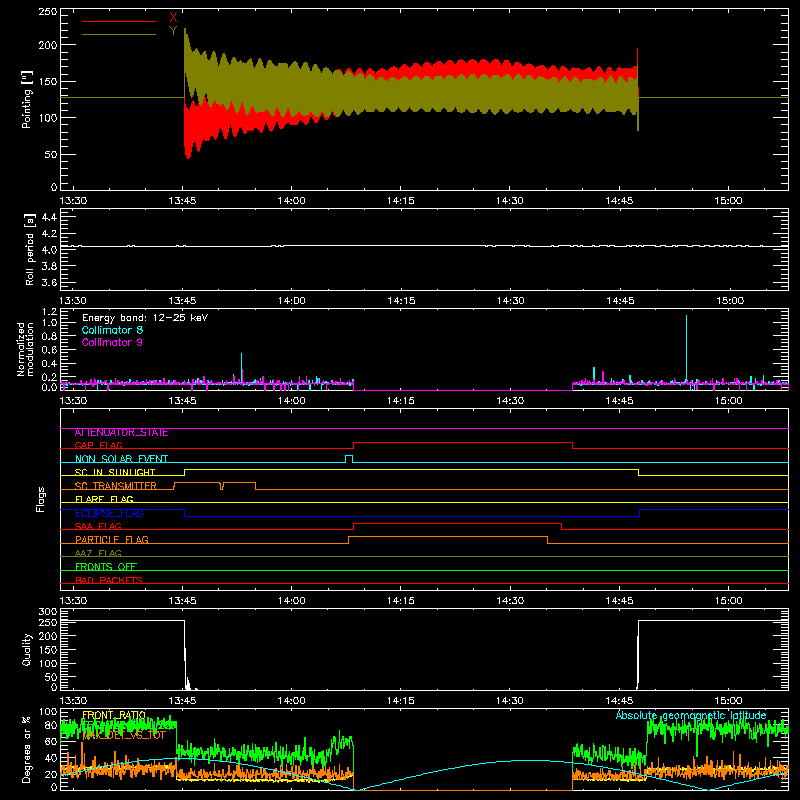This screenshot has width=800, height=800.
Task: Click the Quality axis title
Action: tap(27, 649)
